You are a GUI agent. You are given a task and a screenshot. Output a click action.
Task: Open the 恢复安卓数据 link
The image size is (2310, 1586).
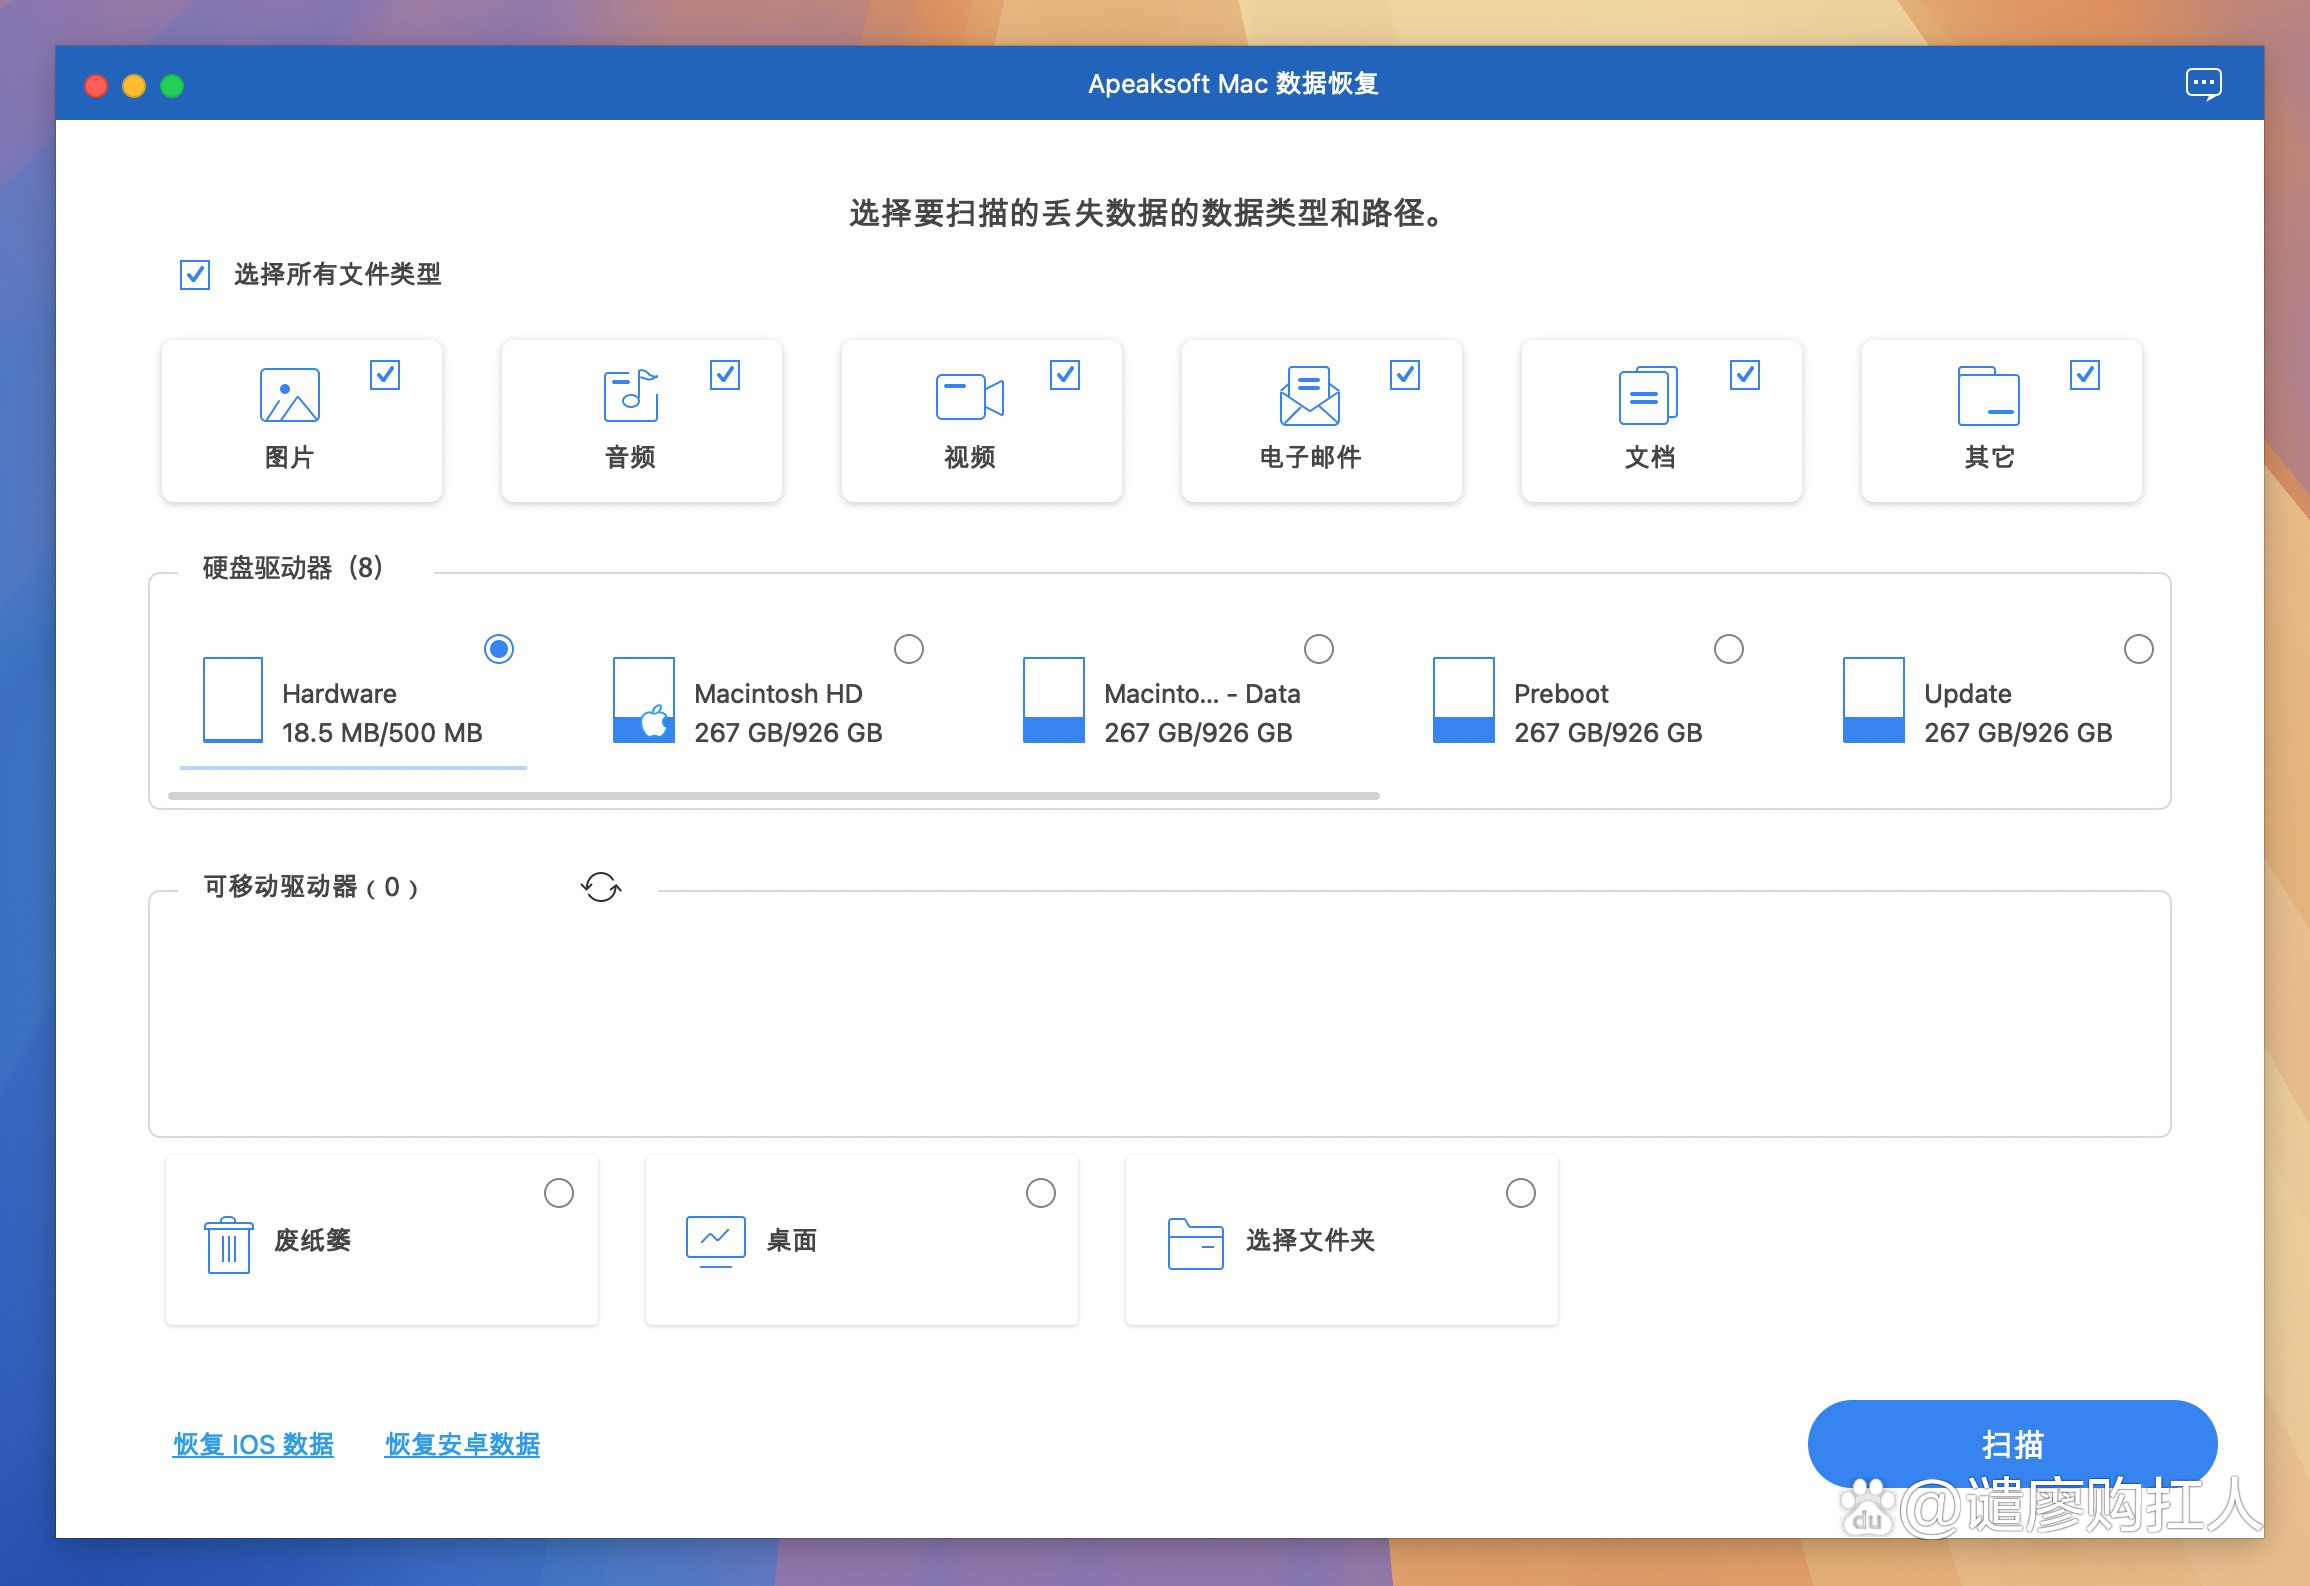tap(462, 1445)
